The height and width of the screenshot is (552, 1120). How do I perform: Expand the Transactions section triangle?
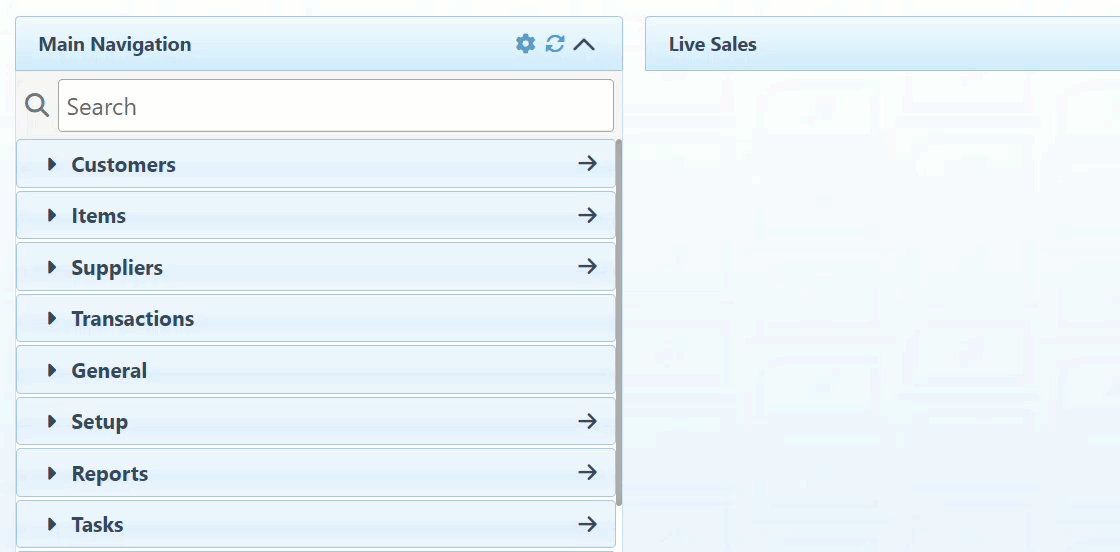[52, 319]
